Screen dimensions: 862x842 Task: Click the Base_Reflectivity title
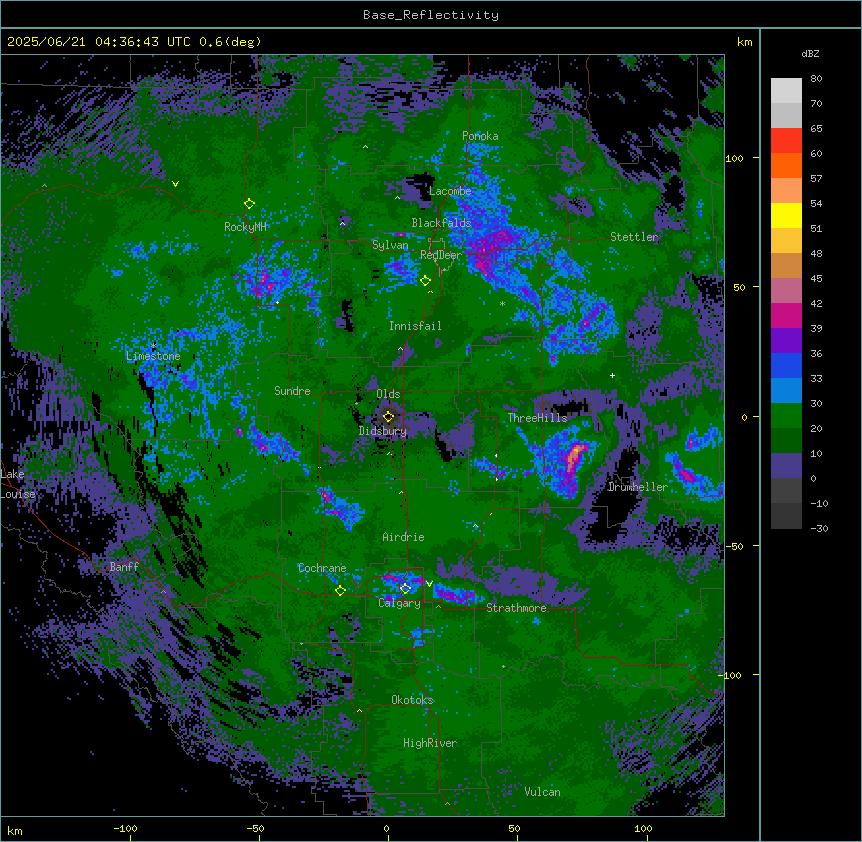pos(431,15)
